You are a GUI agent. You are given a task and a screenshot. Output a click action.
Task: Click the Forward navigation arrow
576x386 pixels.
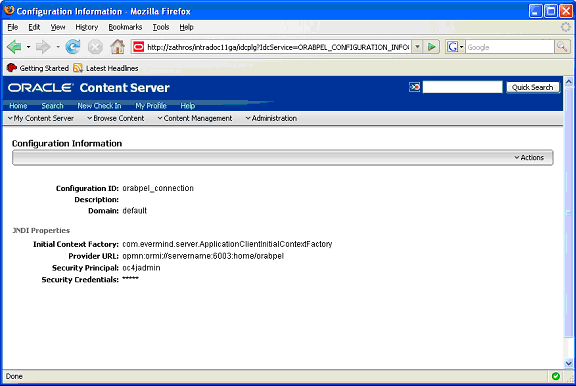click(43, 47)
